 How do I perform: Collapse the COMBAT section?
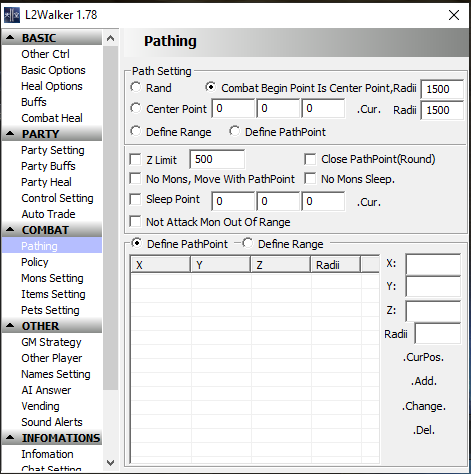coord(10,230)
